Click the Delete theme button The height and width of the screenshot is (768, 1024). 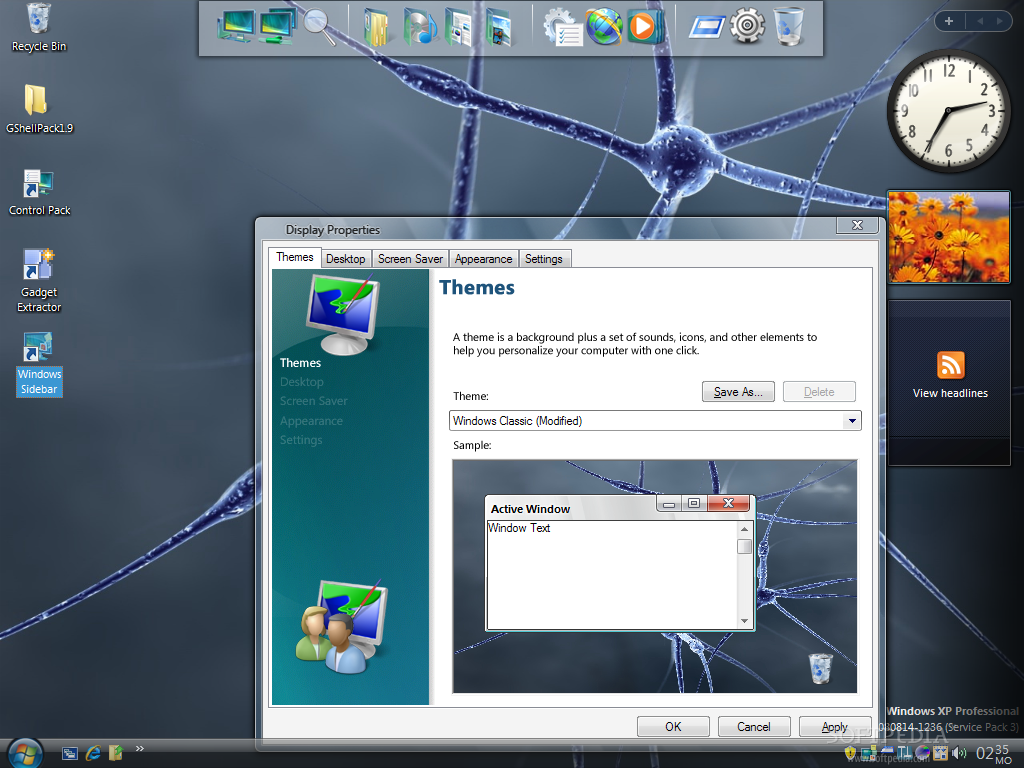(x=819, y=392)
